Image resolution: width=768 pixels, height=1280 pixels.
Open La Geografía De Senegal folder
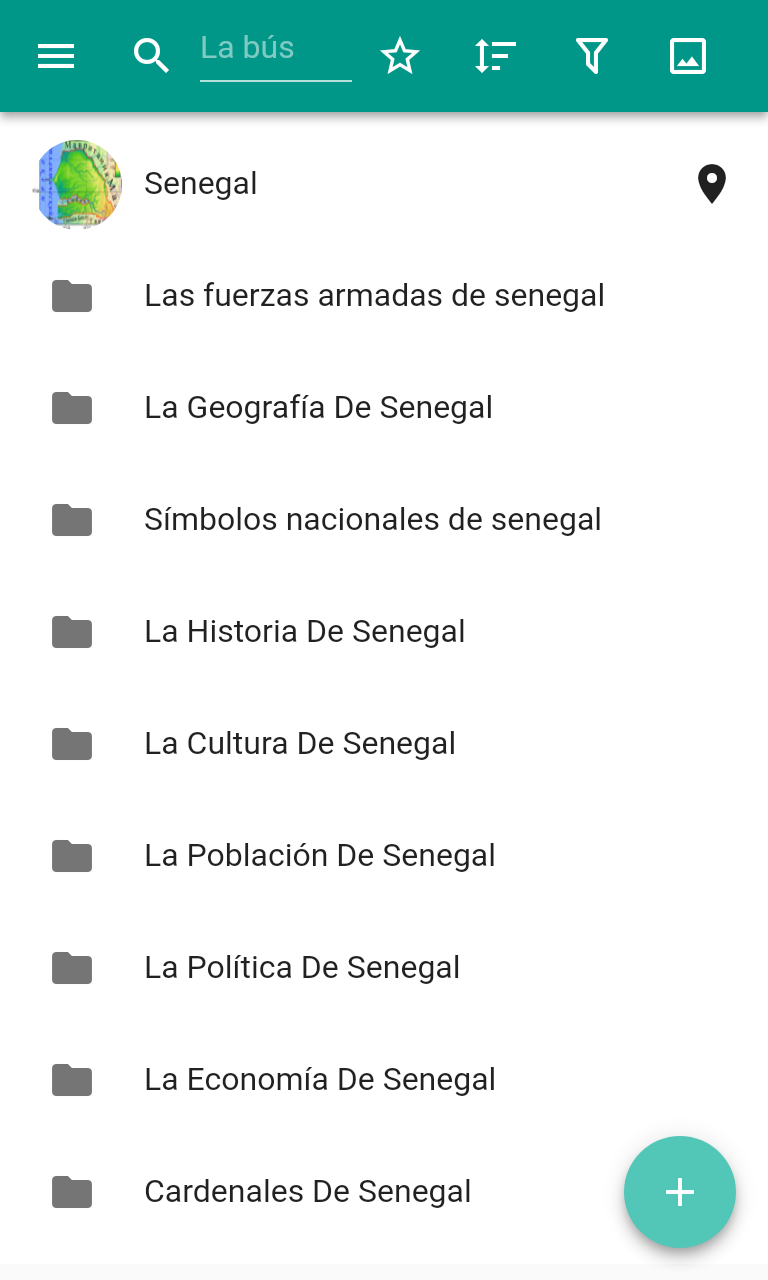coord(384,408)
